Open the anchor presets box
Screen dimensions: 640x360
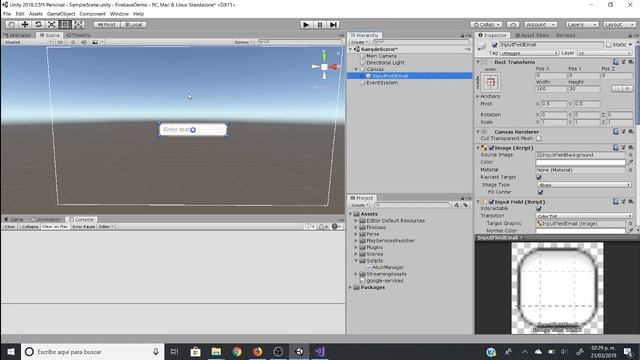[491, 82]
